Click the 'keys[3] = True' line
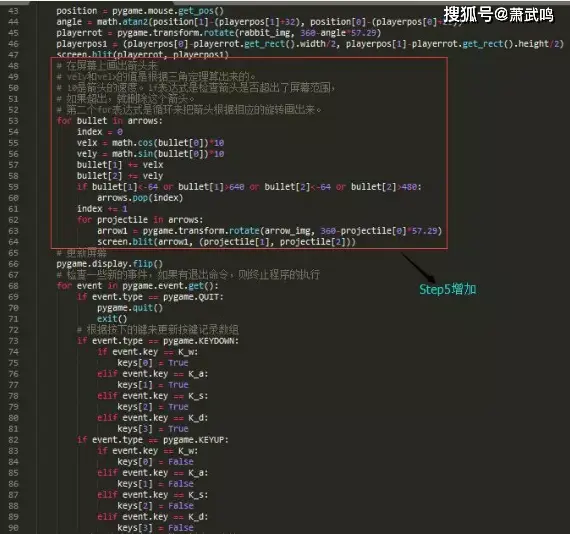 153,429
